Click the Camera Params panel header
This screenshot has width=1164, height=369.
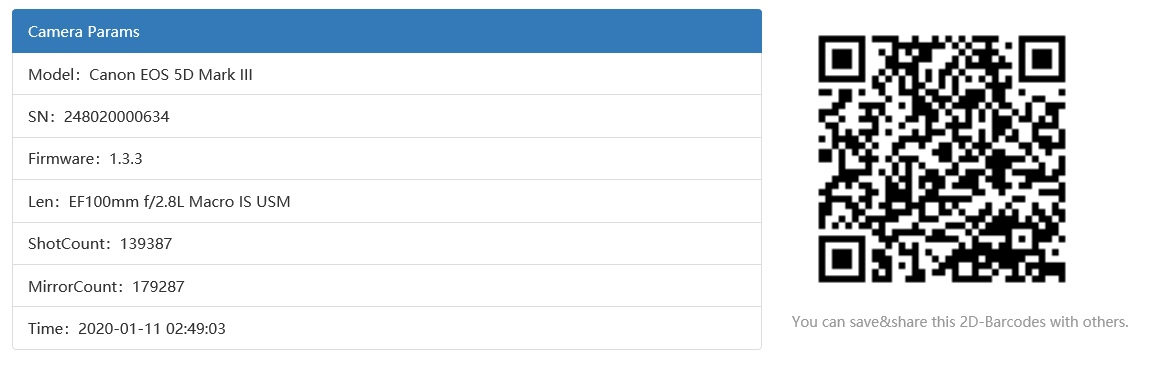(x=387, y=31)
